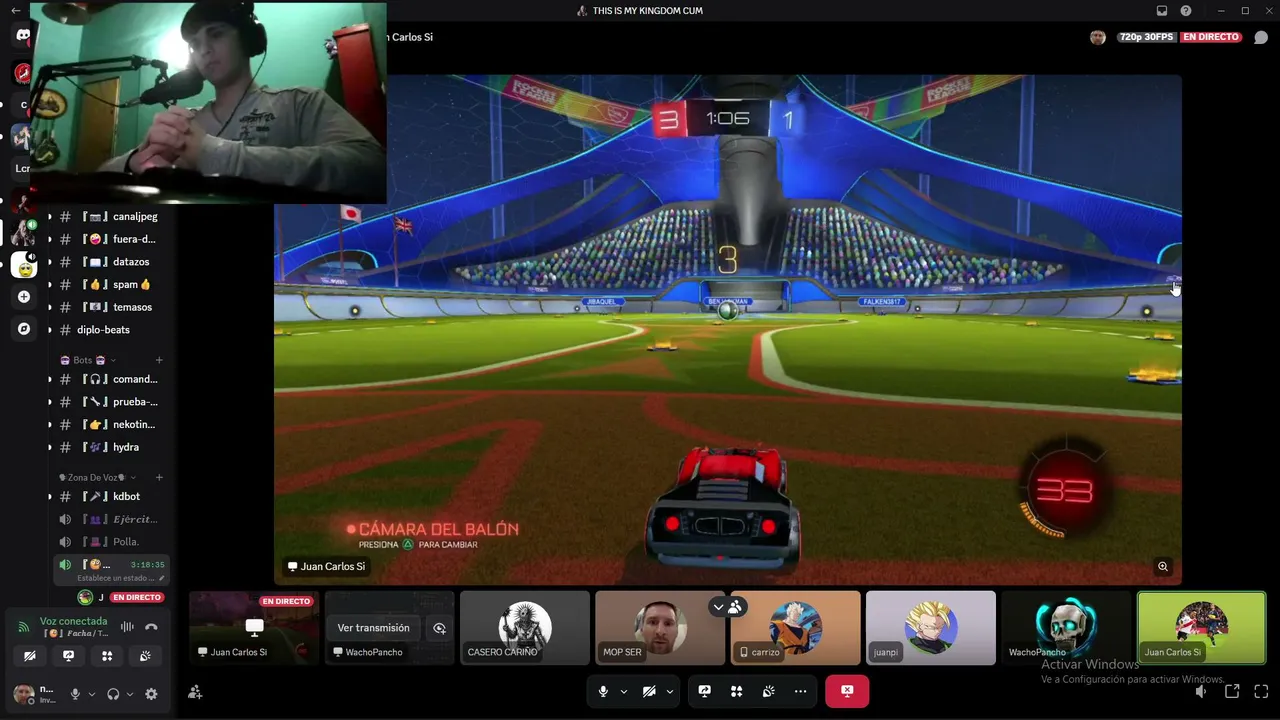Open Discord home from the logo icon
This screenshot has height=720, width=1280.
coord(23,35)
